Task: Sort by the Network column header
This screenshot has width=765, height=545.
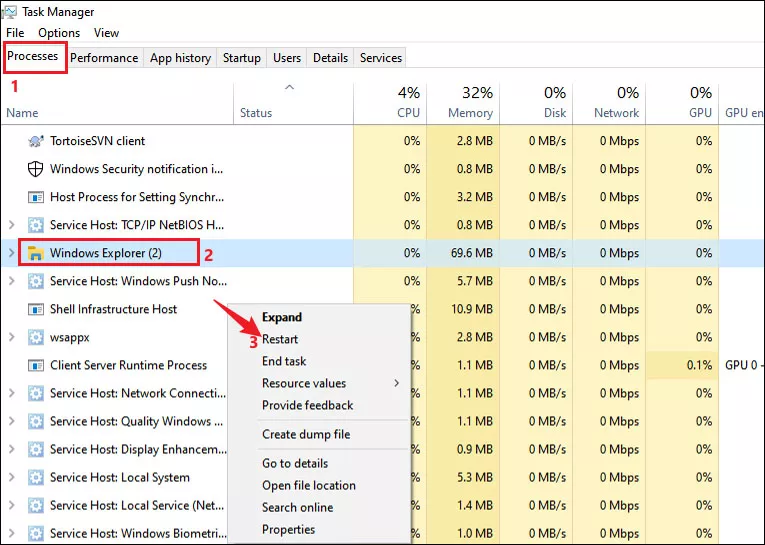Action: (609, 103)
